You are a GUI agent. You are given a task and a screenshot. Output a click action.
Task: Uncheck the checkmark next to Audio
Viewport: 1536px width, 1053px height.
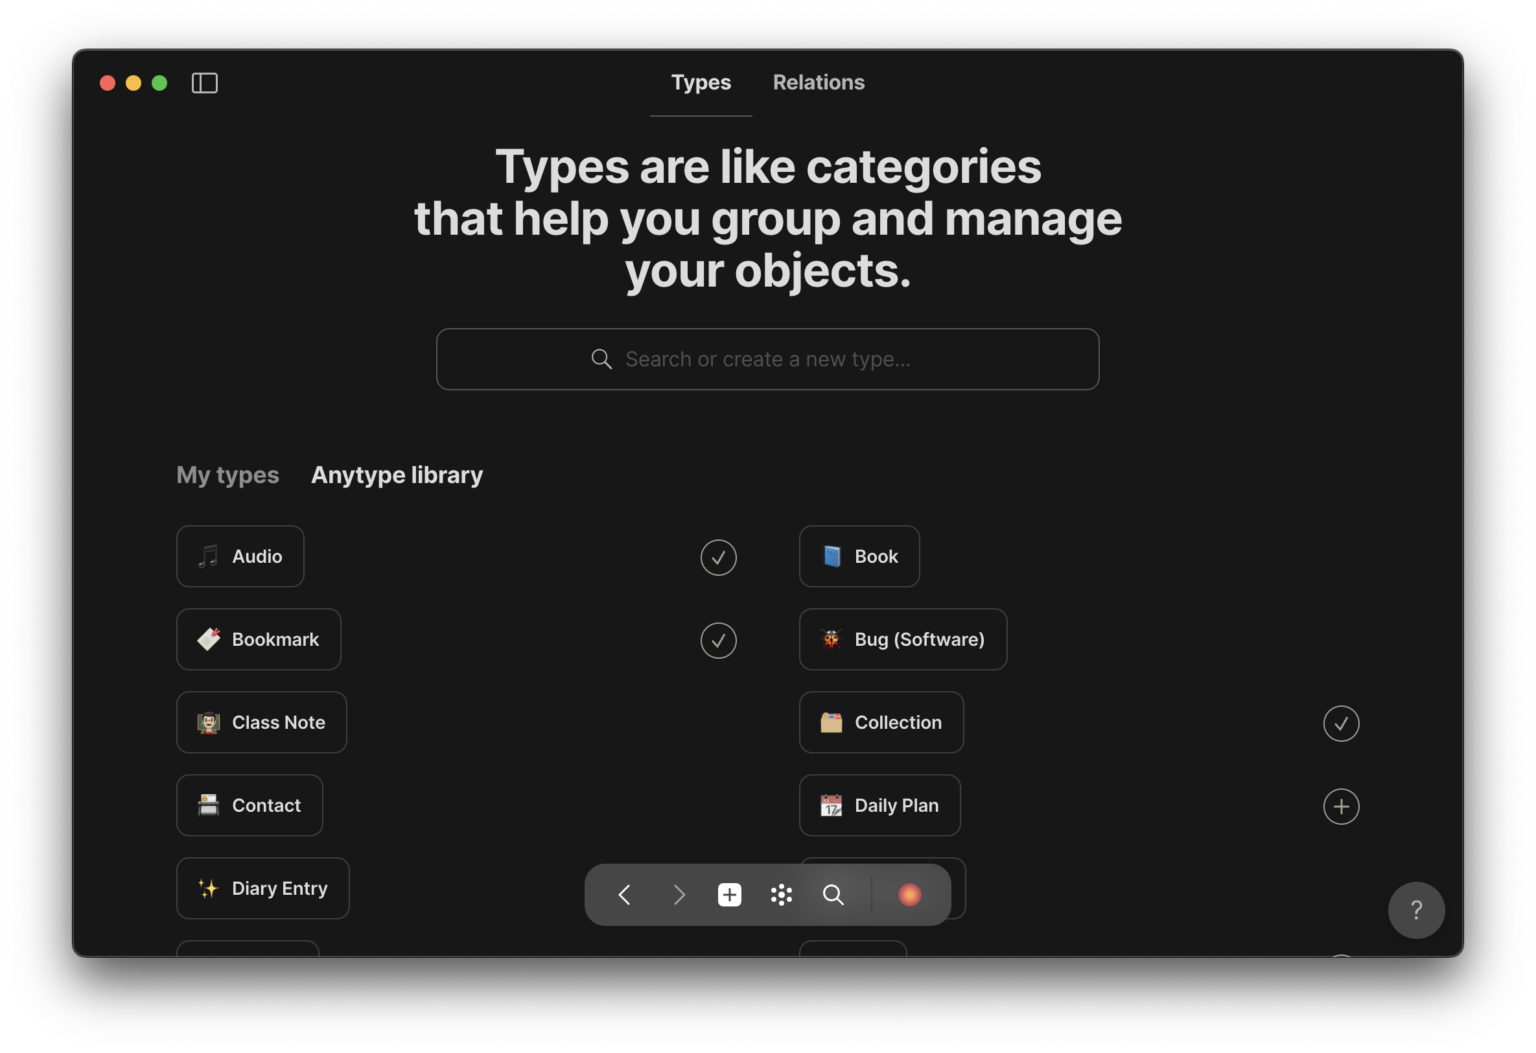718,557
